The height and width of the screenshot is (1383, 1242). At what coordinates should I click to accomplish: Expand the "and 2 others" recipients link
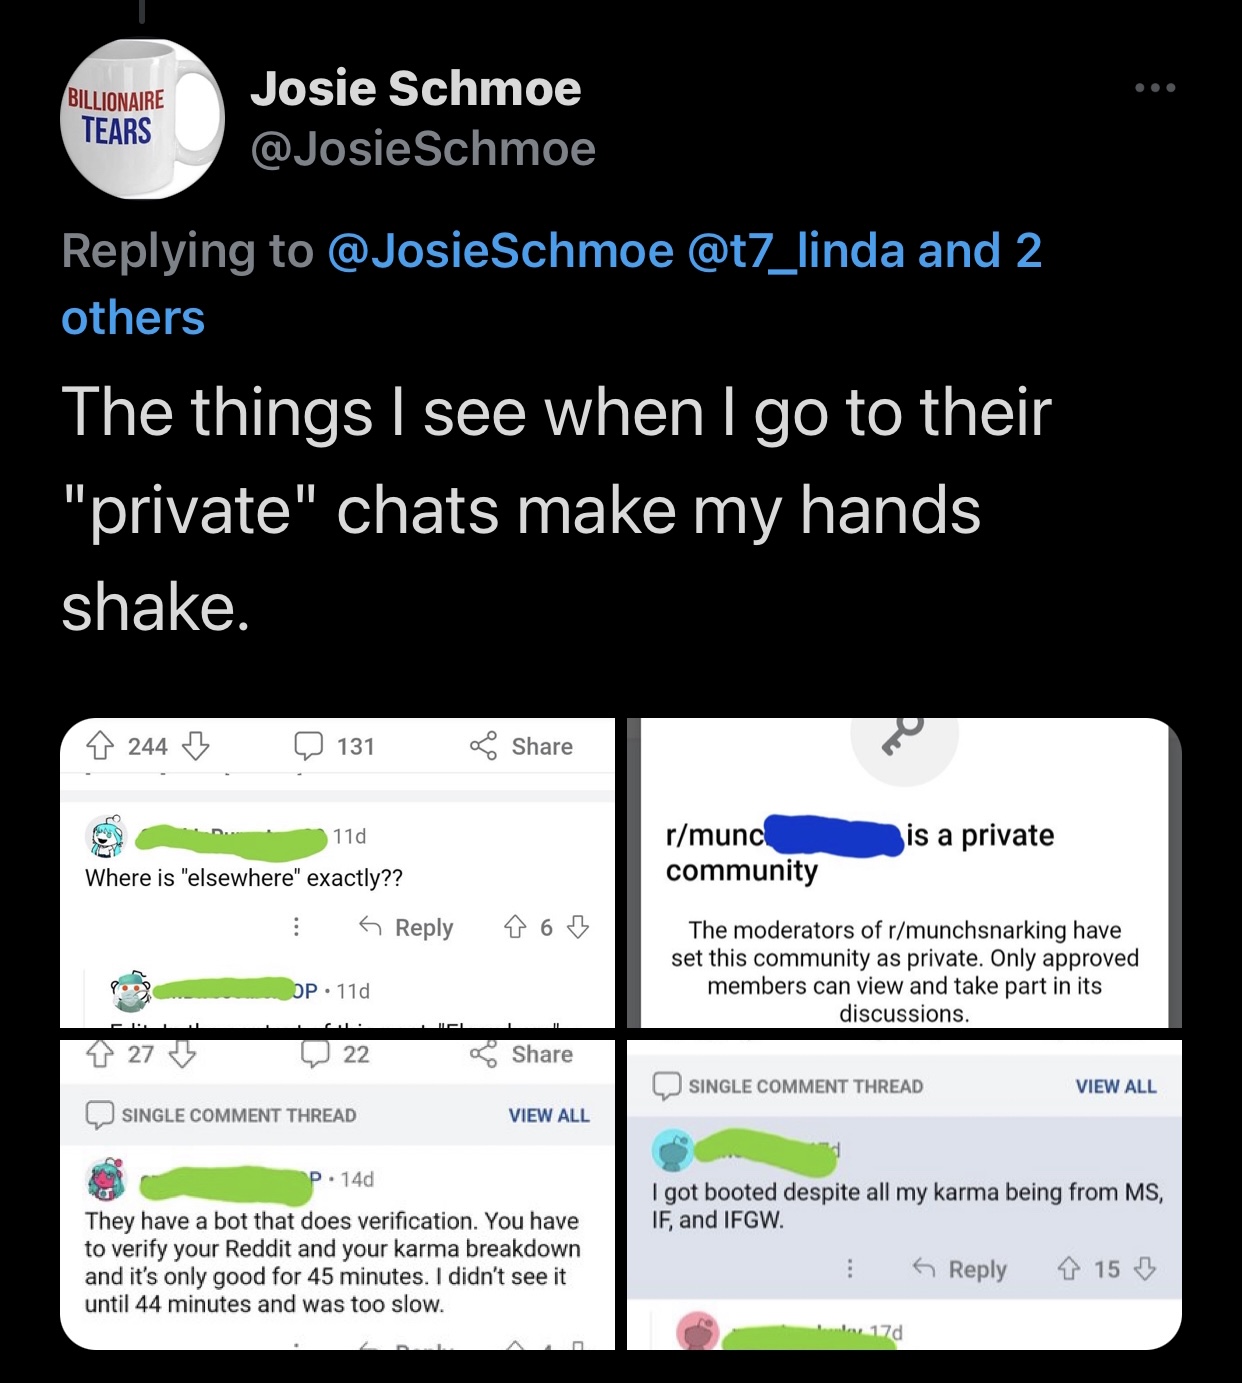[552, 284]
